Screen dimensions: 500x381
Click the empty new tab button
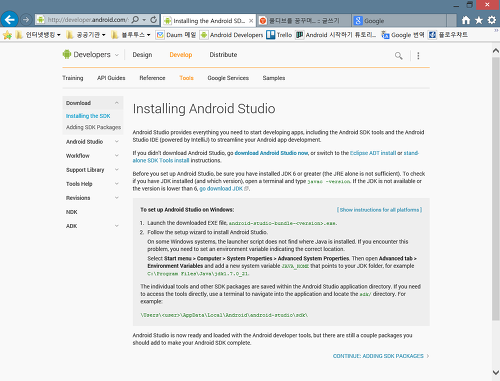coord(452,21)
